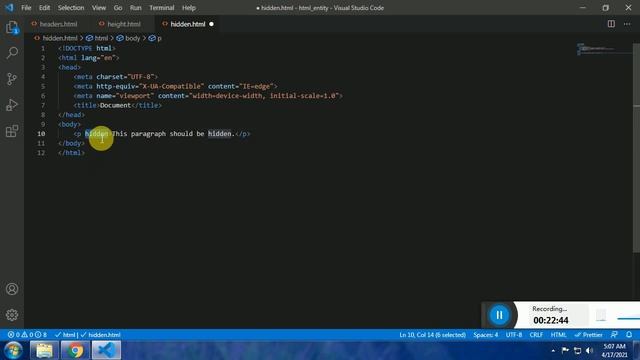
Task: Click the Action Center flag tray icon
Action: point(565,350)
